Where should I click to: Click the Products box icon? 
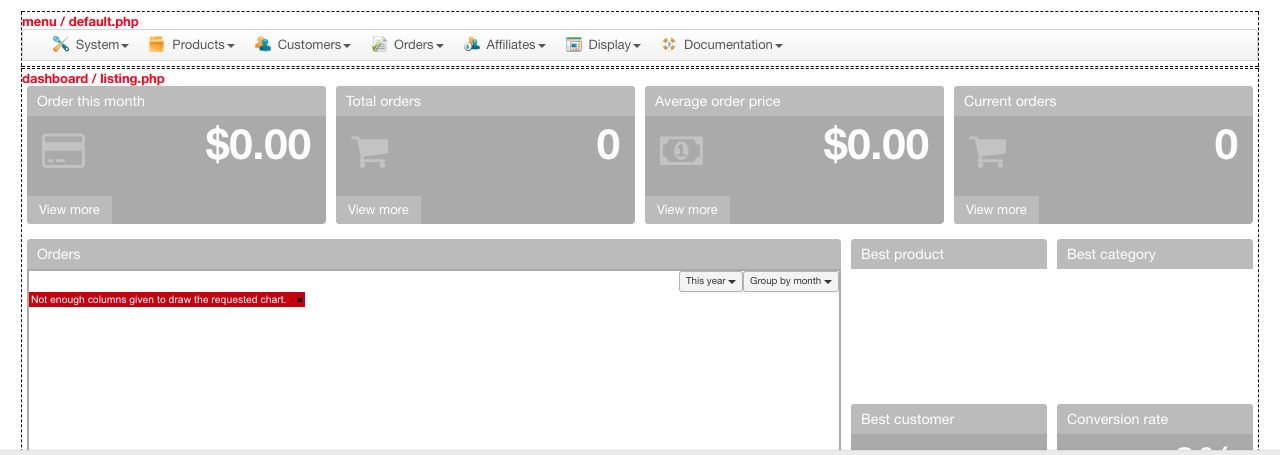coord(156,44)
